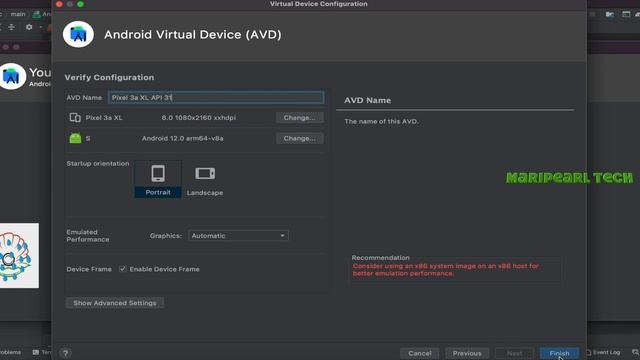This screenshot has width=640, height=360.
Task: Click the green Android system image icon
Action: 75,138
